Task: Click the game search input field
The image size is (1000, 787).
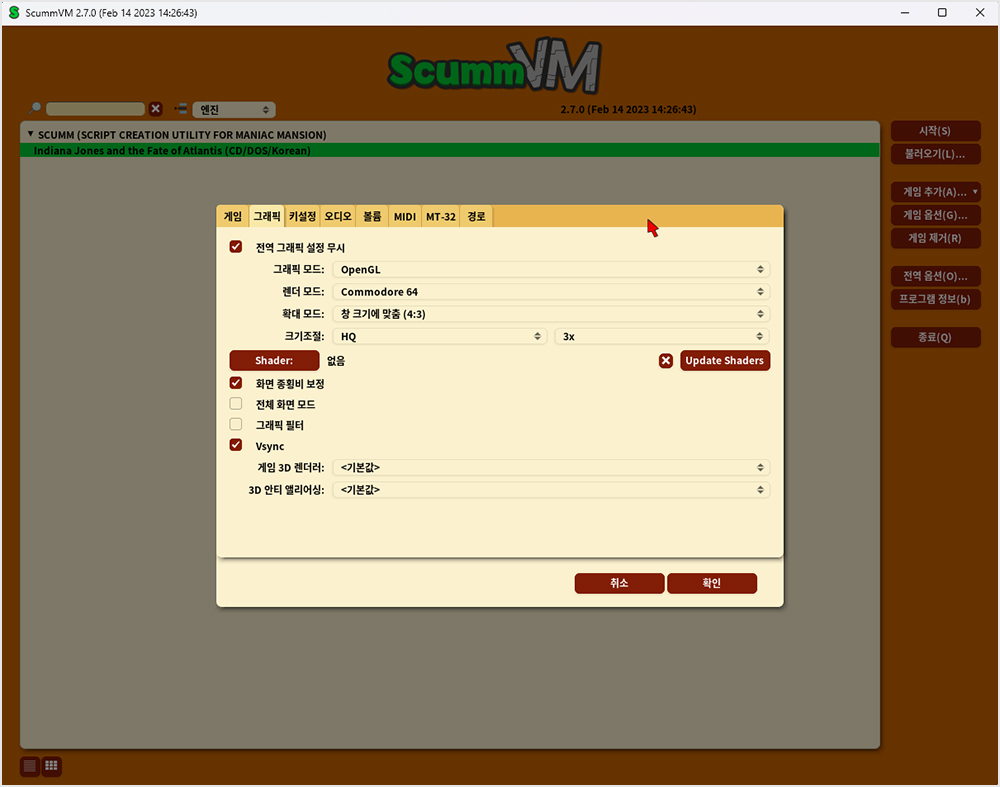Action: pos(96,109)
